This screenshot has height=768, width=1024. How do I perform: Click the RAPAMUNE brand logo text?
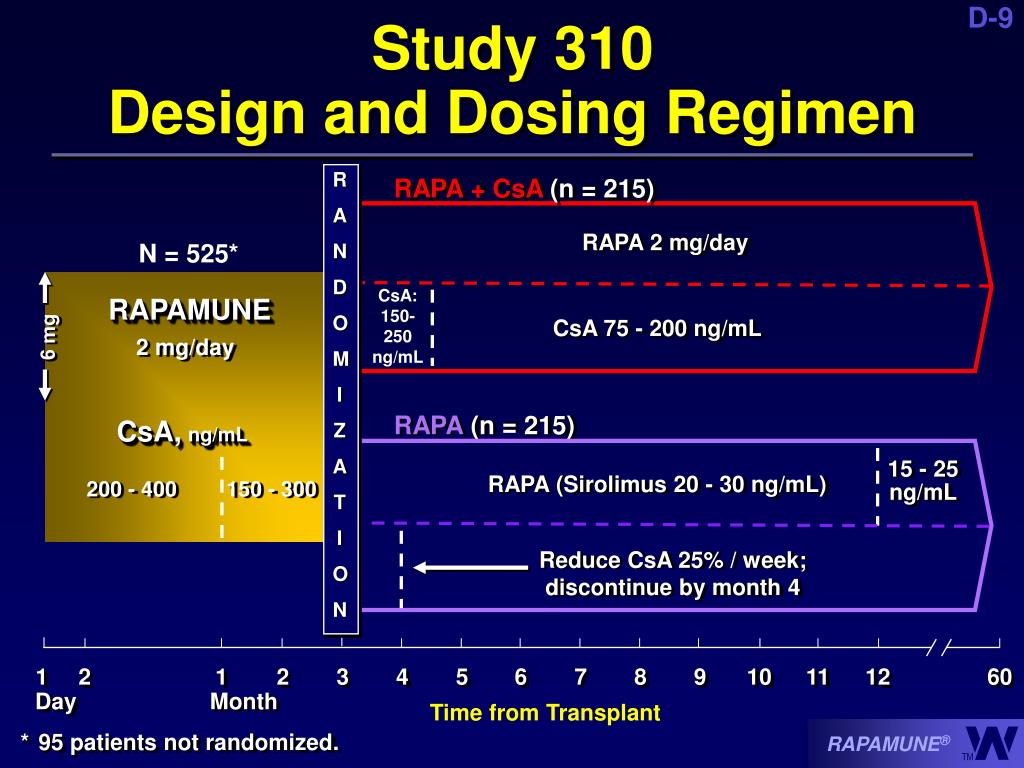pyautogui.click(x=889, y=744)
